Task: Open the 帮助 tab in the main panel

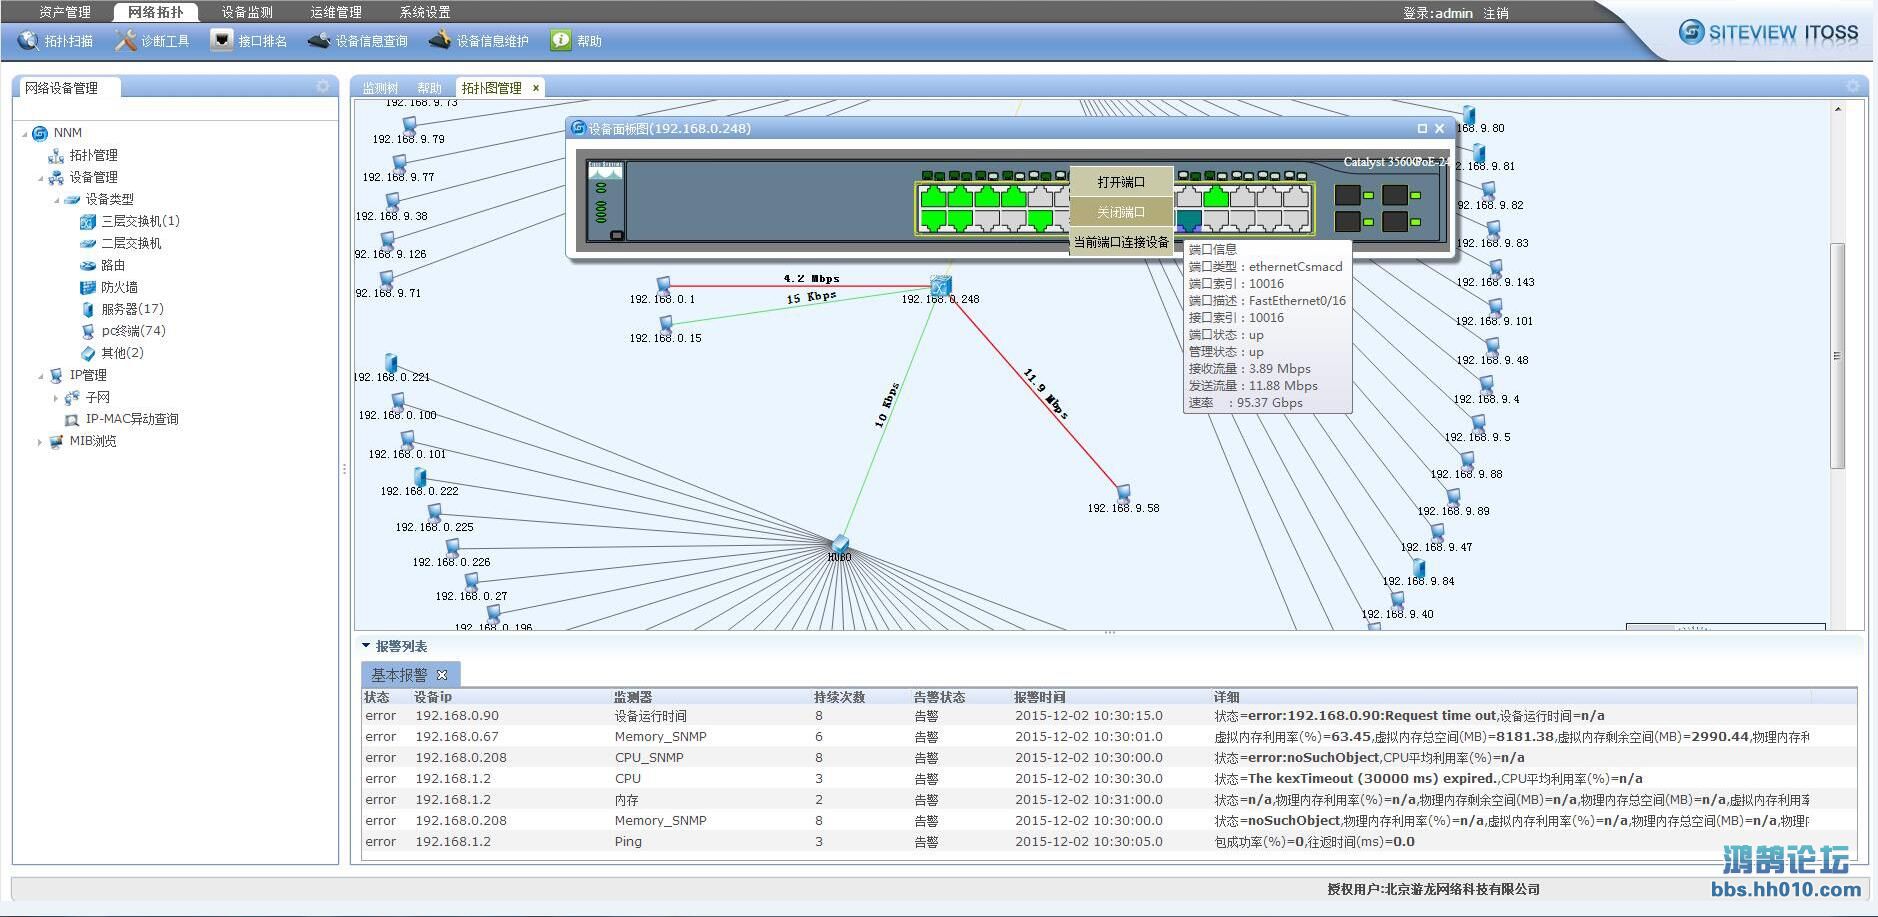Action: (429, 88)
